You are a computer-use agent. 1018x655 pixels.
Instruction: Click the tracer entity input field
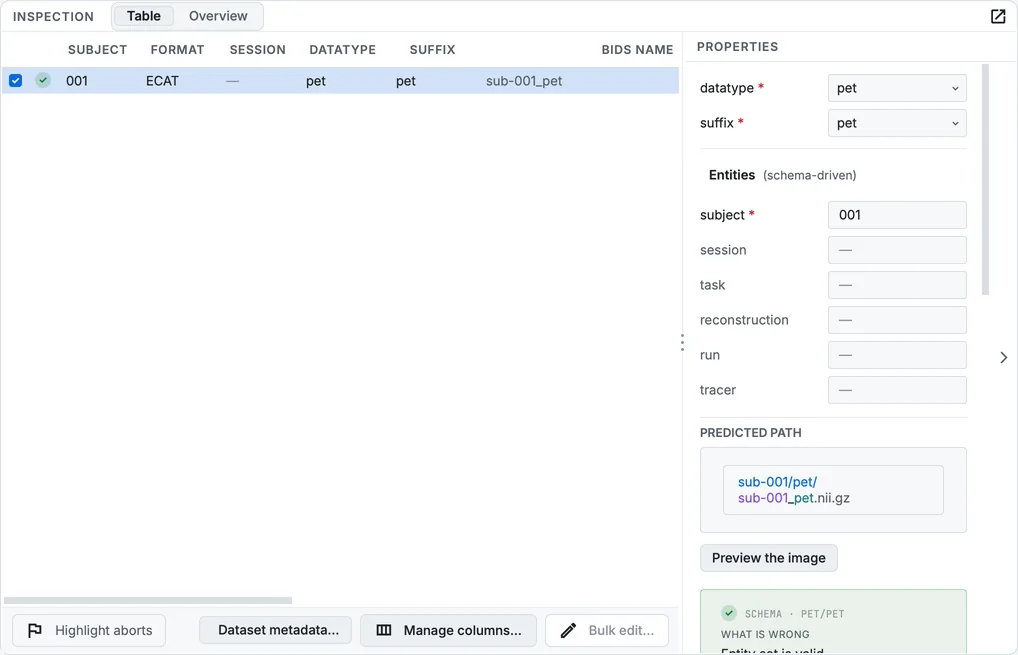[x=897, y=390]
